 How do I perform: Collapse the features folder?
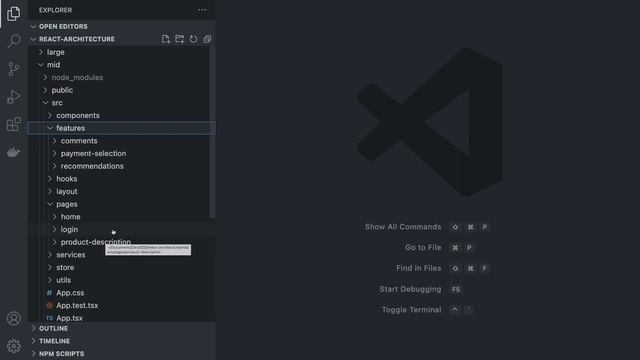pyautogui.click(x=121, y=128)
